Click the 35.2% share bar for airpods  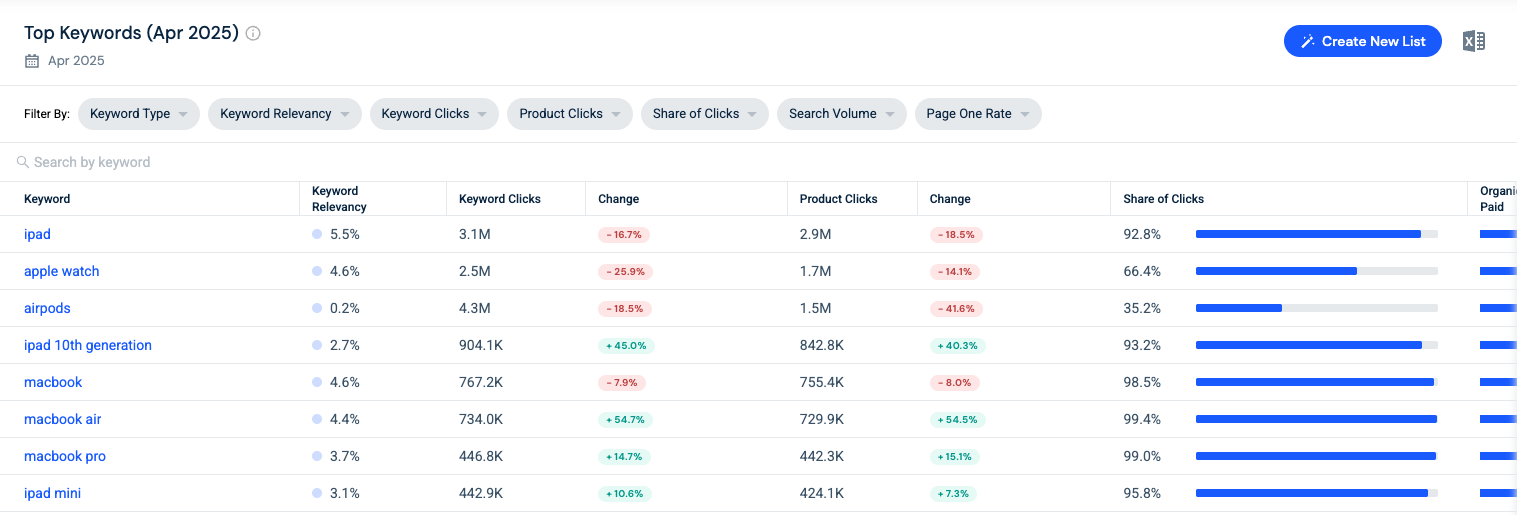1317,308
